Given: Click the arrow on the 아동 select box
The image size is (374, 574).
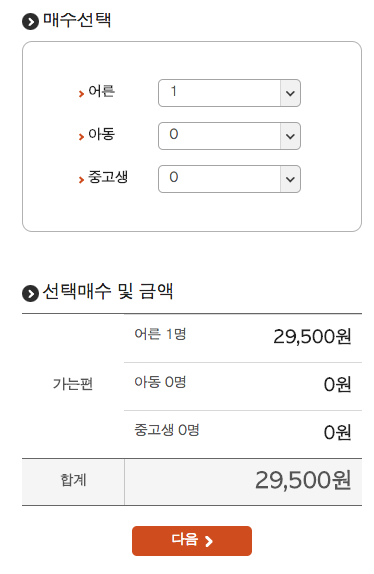Looking at the screenshot, I should pos(291,136).
